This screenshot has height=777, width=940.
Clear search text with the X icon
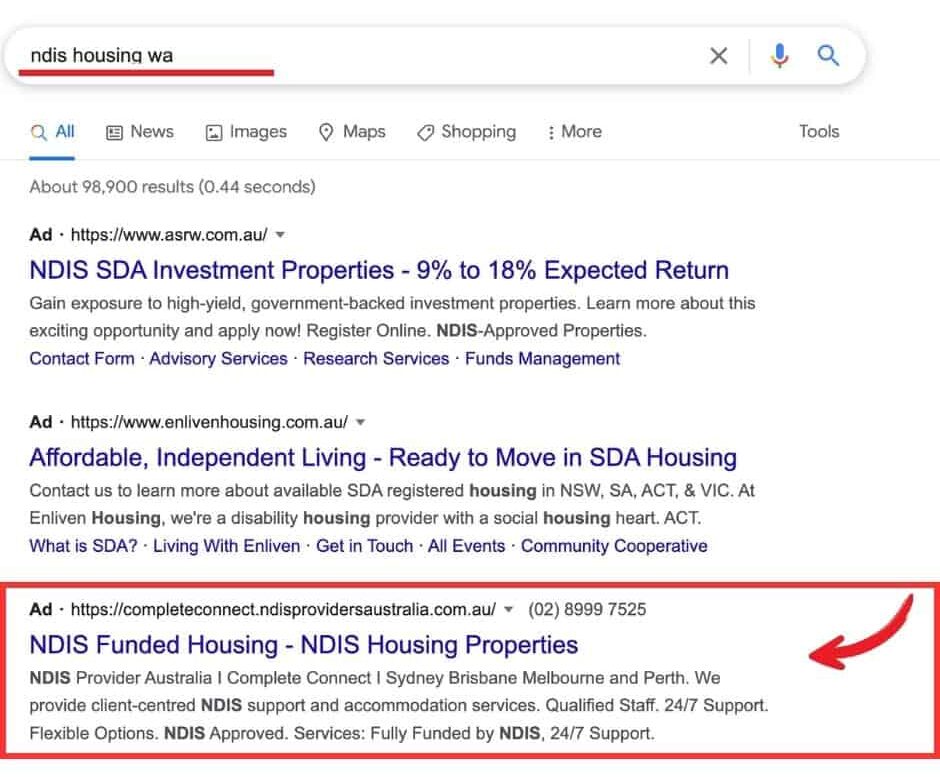718,56
